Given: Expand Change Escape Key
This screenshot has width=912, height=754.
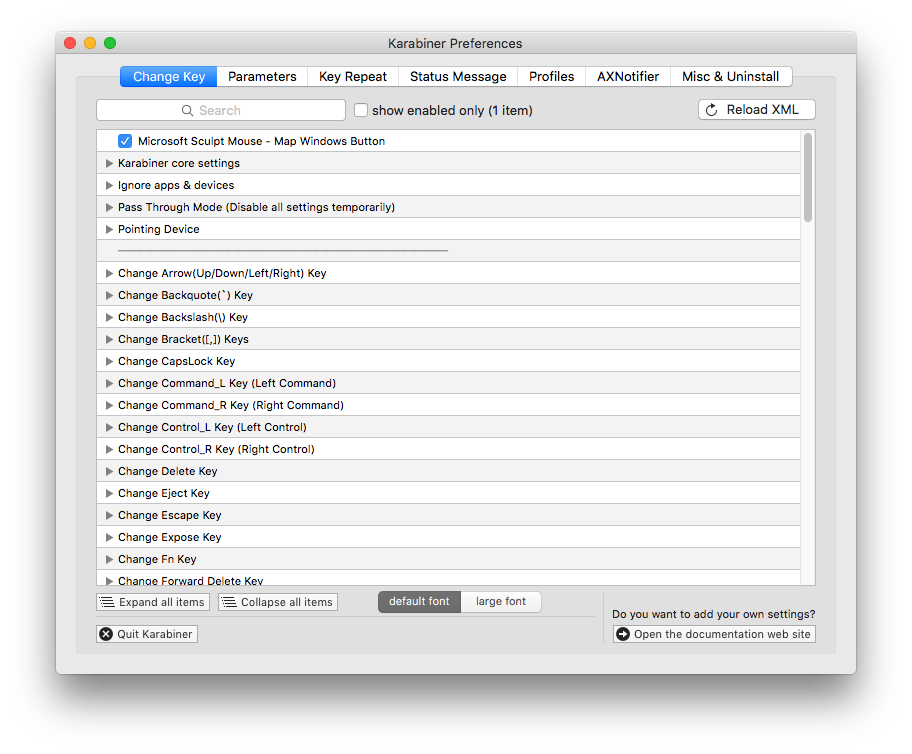Looking at the screenshot, I should [x=109, y=515].
